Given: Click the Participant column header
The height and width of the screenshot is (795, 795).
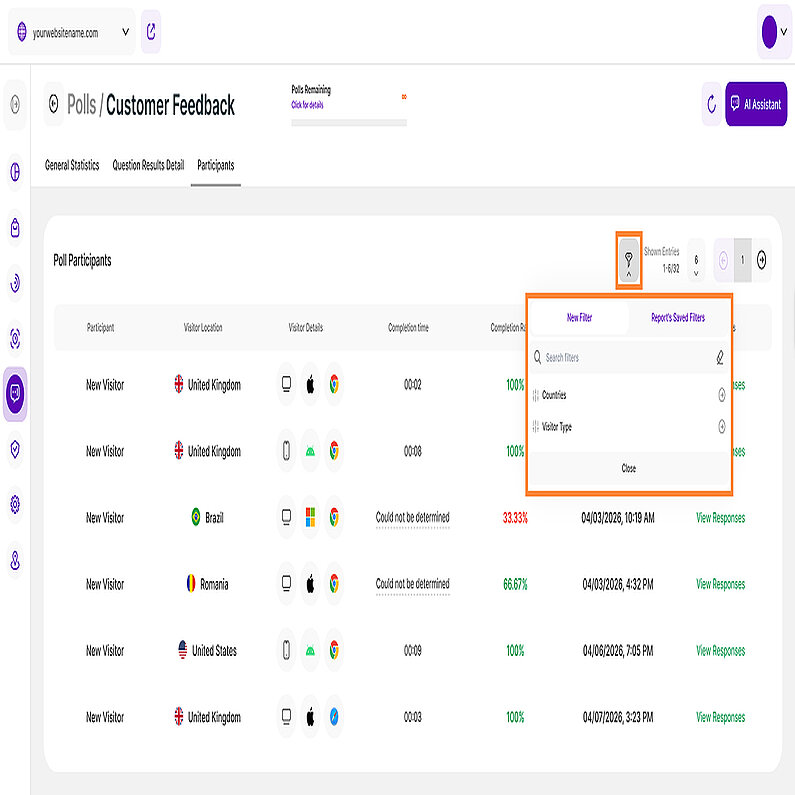Looking at the screenshot, I should (100, 328).
